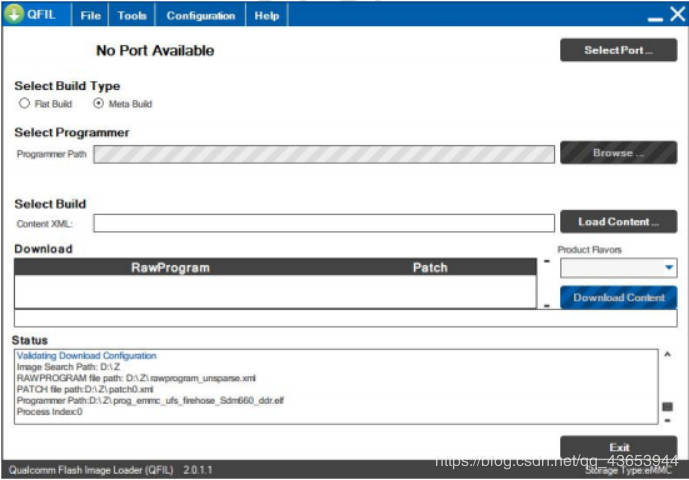689x480 pixels.
Task: Click the Browse button for programmer
Action: (618, 153)
